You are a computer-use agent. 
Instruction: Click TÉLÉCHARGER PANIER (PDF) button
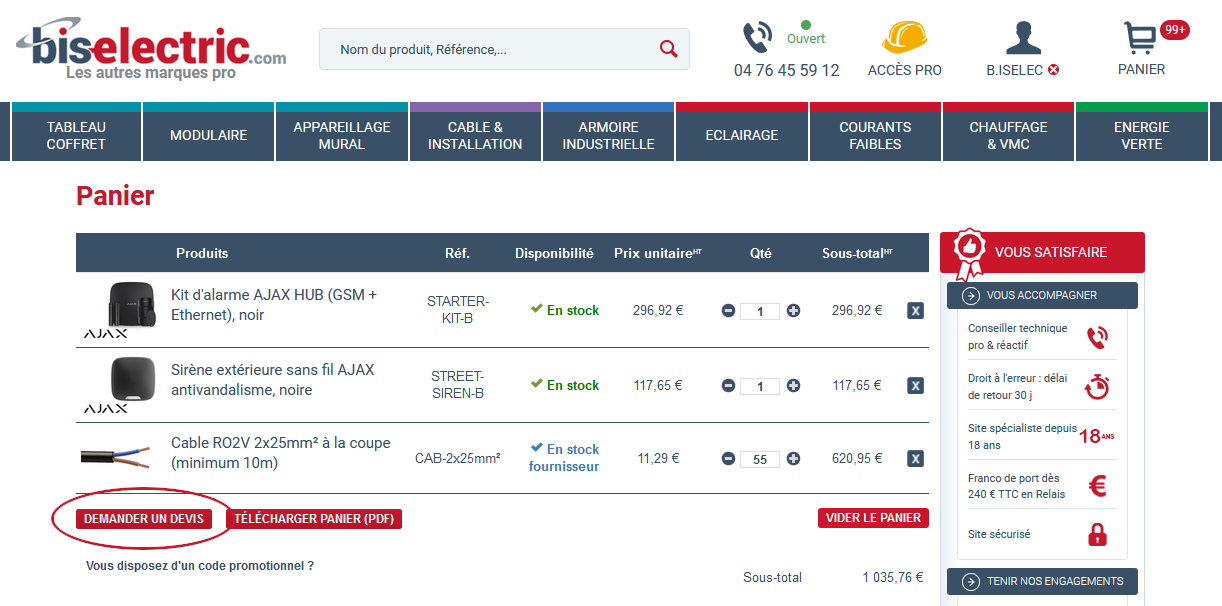tap(314, 519)
